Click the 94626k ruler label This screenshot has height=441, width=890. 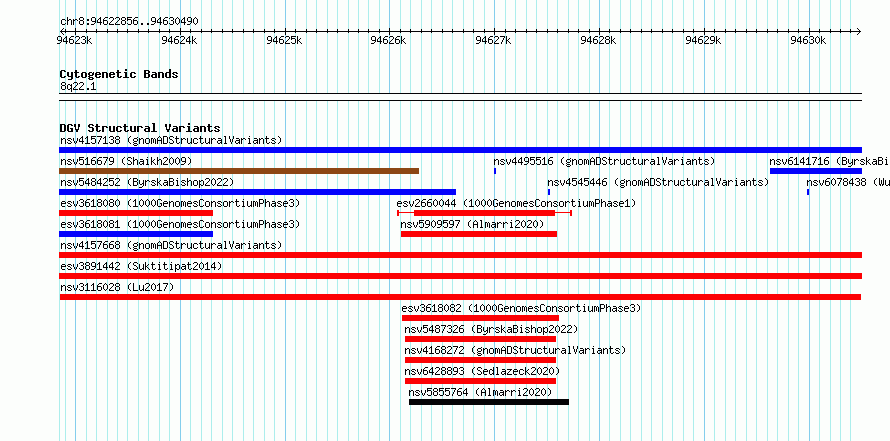coord(389,40)
